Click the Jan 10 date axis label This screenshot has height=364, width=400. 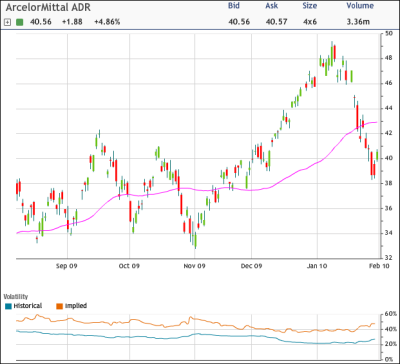(317, 266)
